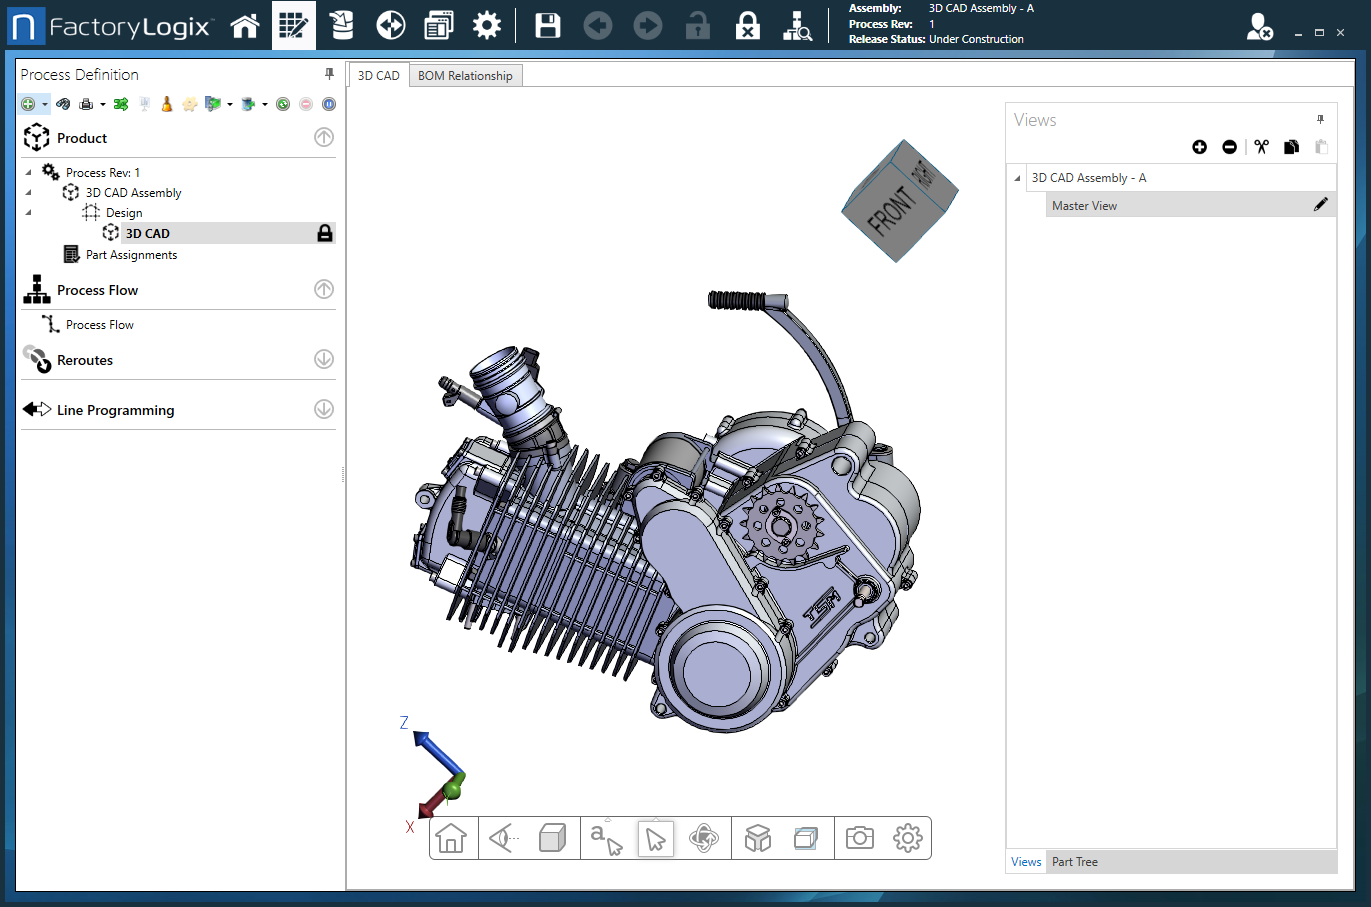Click the copy icon in the Views panel

(x=1291, y=147)
